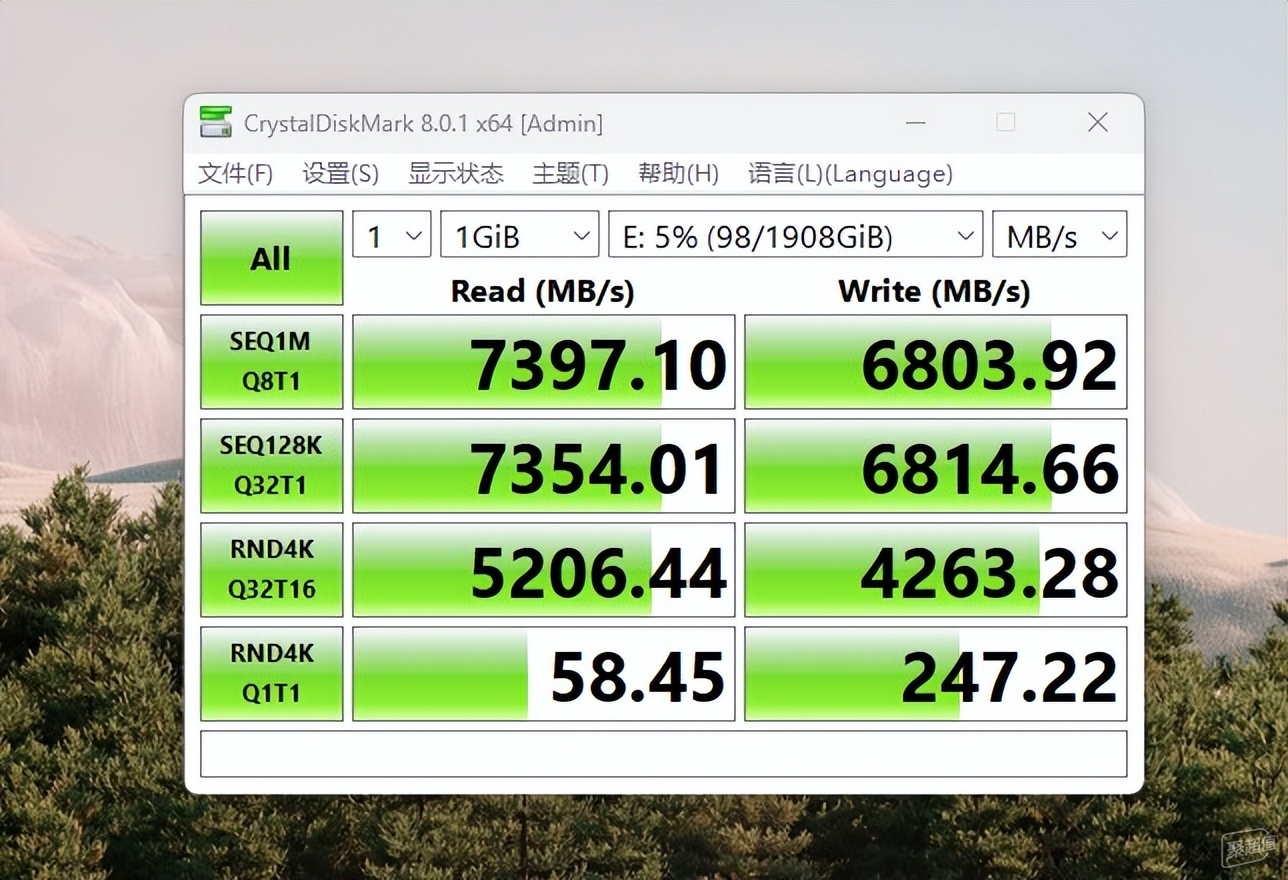Open the MB/s unit dropdown
This screenshot has width=1288, height=880.
(1059, 235)
